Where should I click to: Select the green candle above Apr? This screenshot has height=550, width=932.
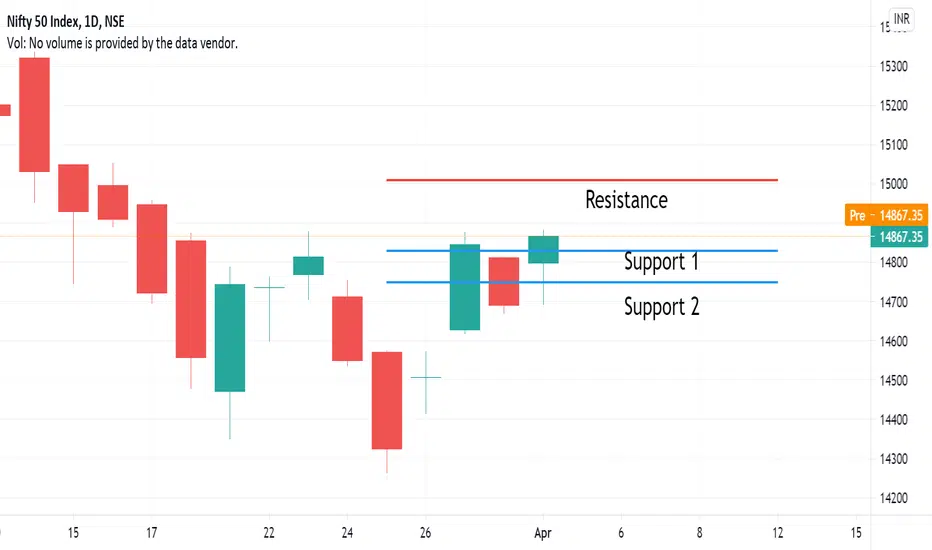[x=543, y=250]
